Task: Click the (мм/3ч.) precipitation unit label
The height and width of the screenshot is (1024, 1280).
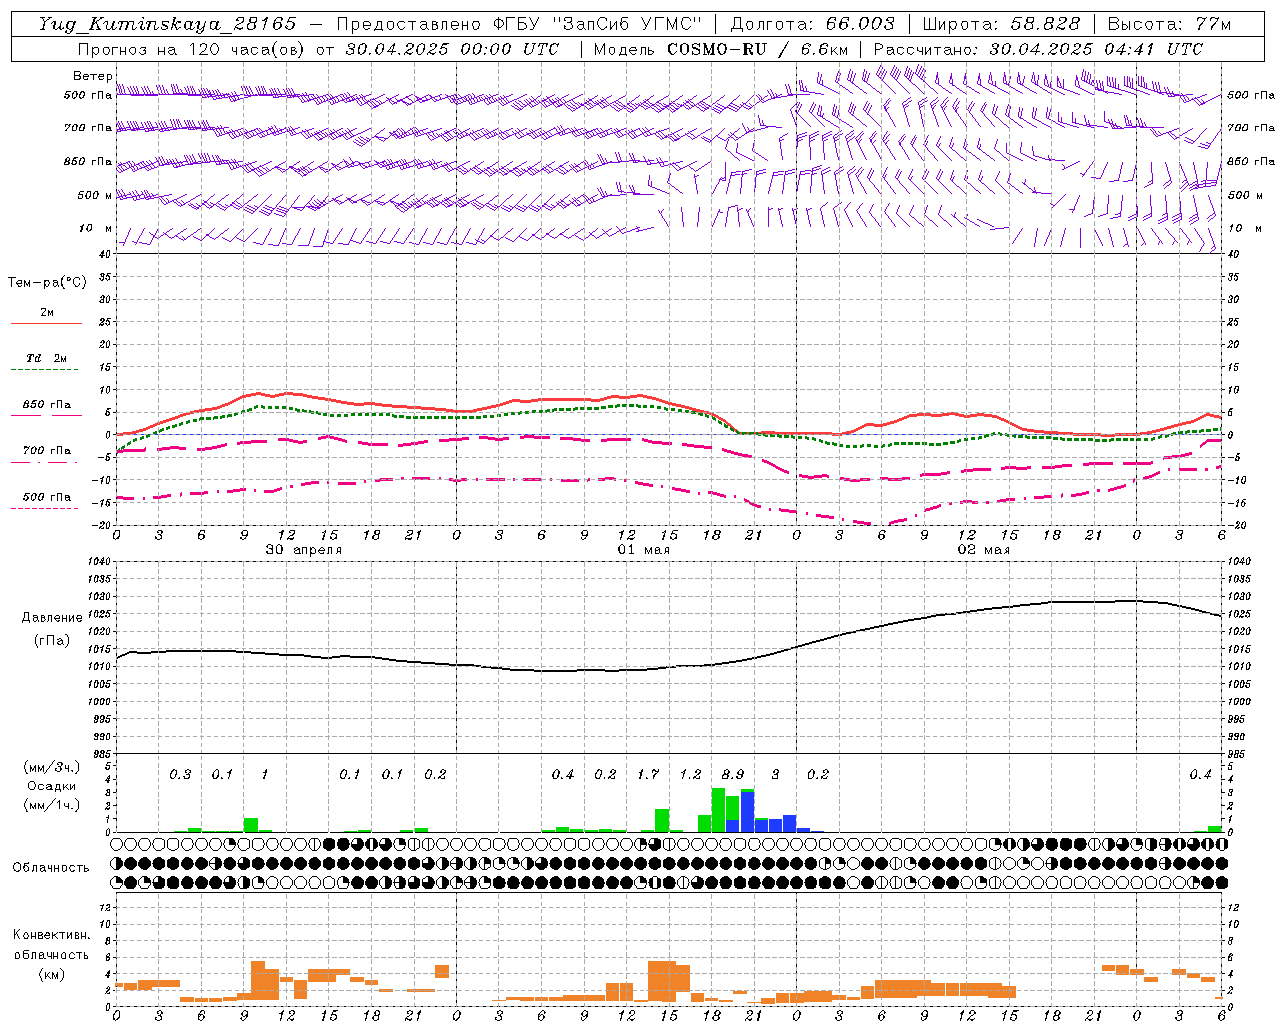Action: coord(51,767)
